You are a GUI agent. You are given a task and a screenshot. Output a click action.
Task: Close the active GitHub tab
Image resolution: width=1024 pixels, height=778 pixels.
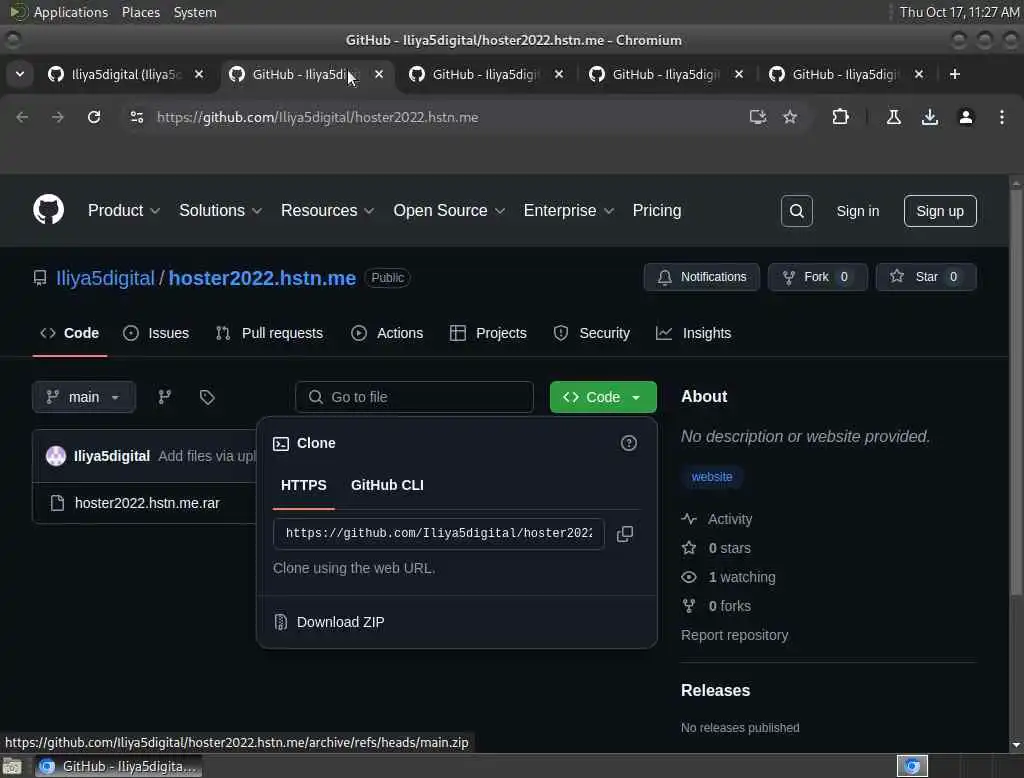coord(379,74)
